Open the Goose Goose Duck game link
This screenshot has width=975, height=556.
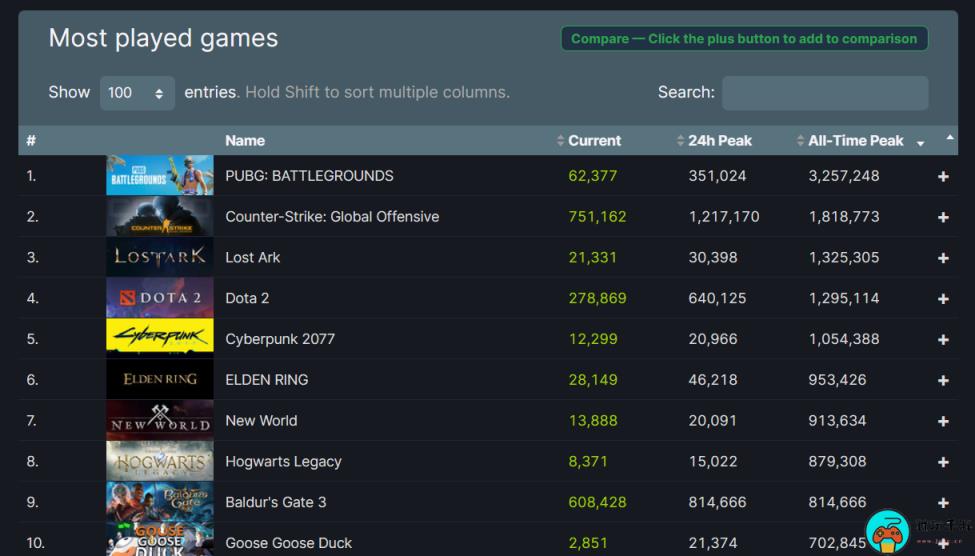(289, 543)
